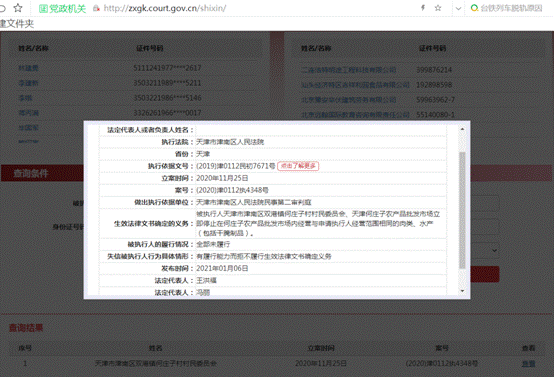Click the case number (2020)津0112执4348号 in popup
Screen dimensions: 554x377
[x=232, y=190]
